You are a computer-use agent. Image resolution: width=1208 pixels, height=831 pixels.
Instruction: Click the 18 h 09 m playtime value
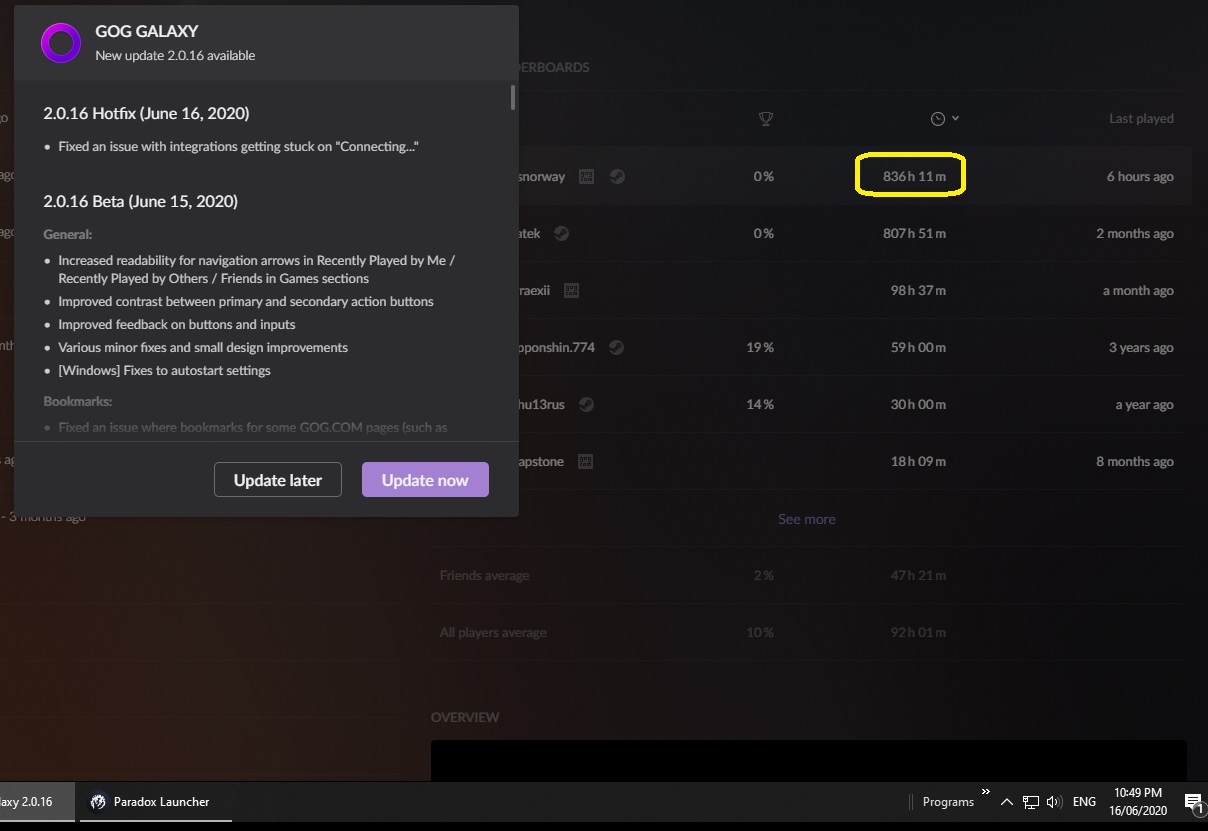click(919, 462)
